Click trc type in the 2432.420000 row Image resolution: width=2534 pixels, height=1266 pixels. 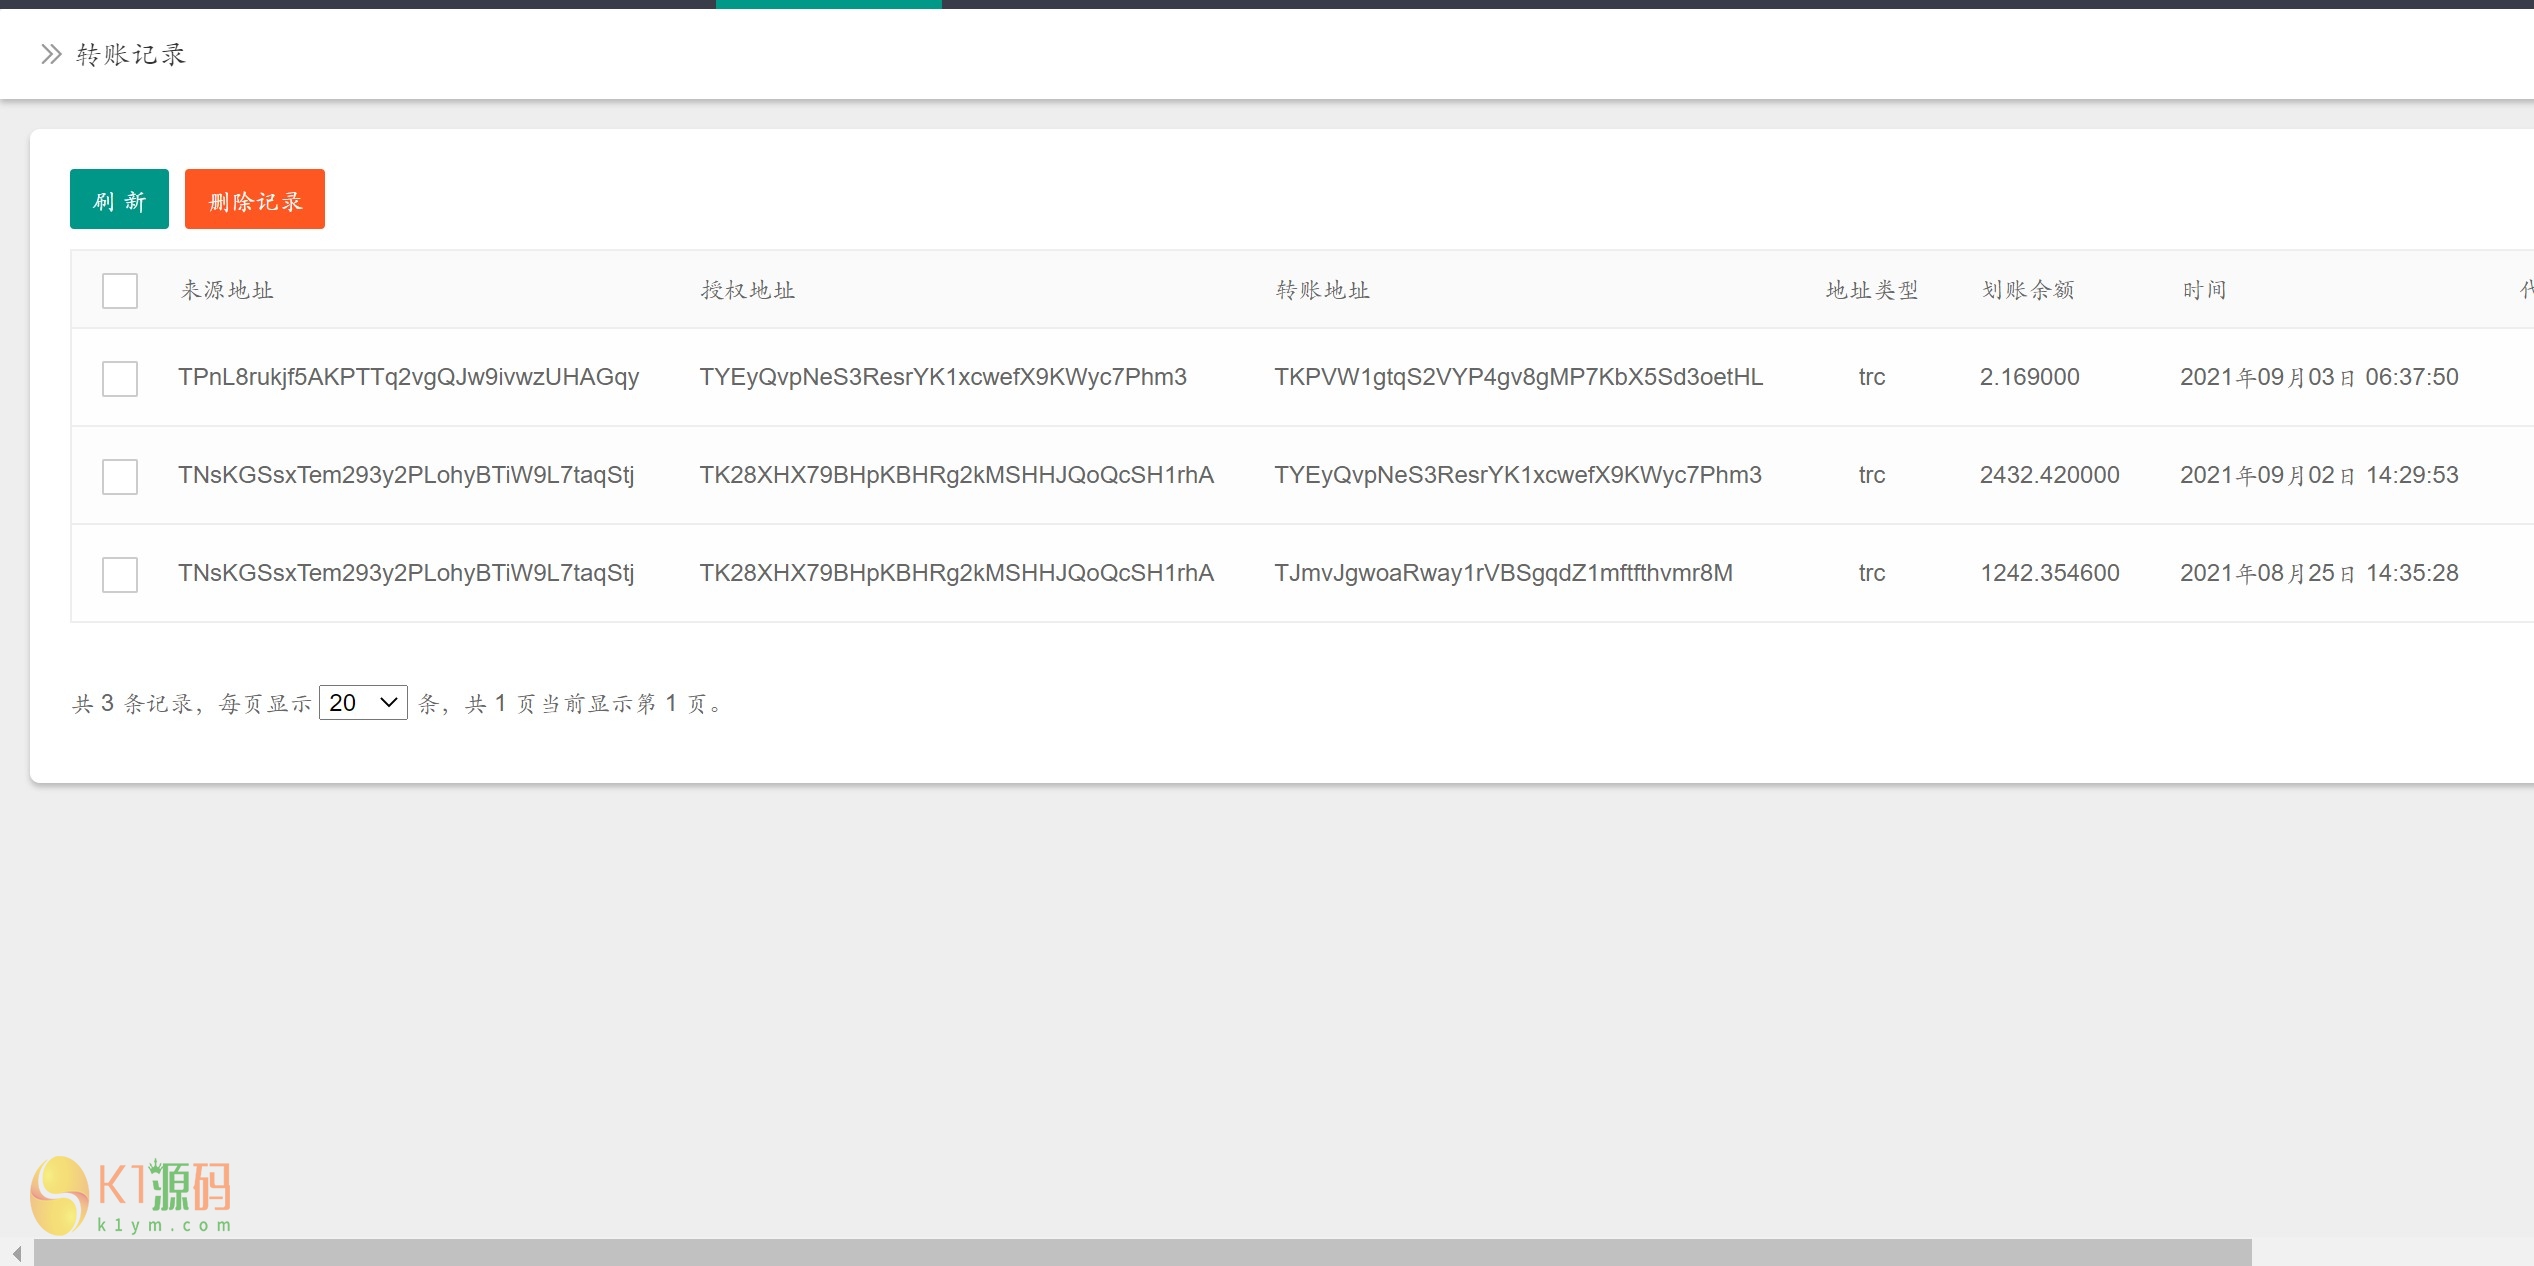tap(1872, 475)
